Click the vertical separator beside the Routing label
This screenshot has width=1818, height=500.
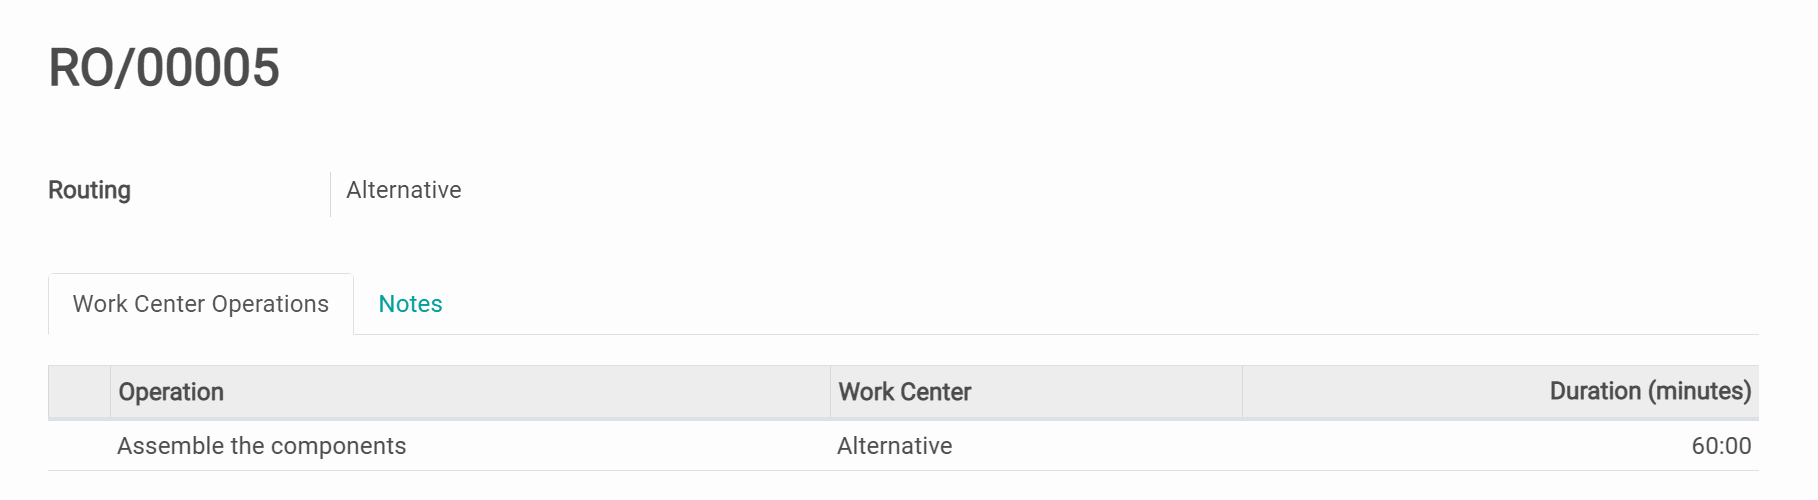330,194
